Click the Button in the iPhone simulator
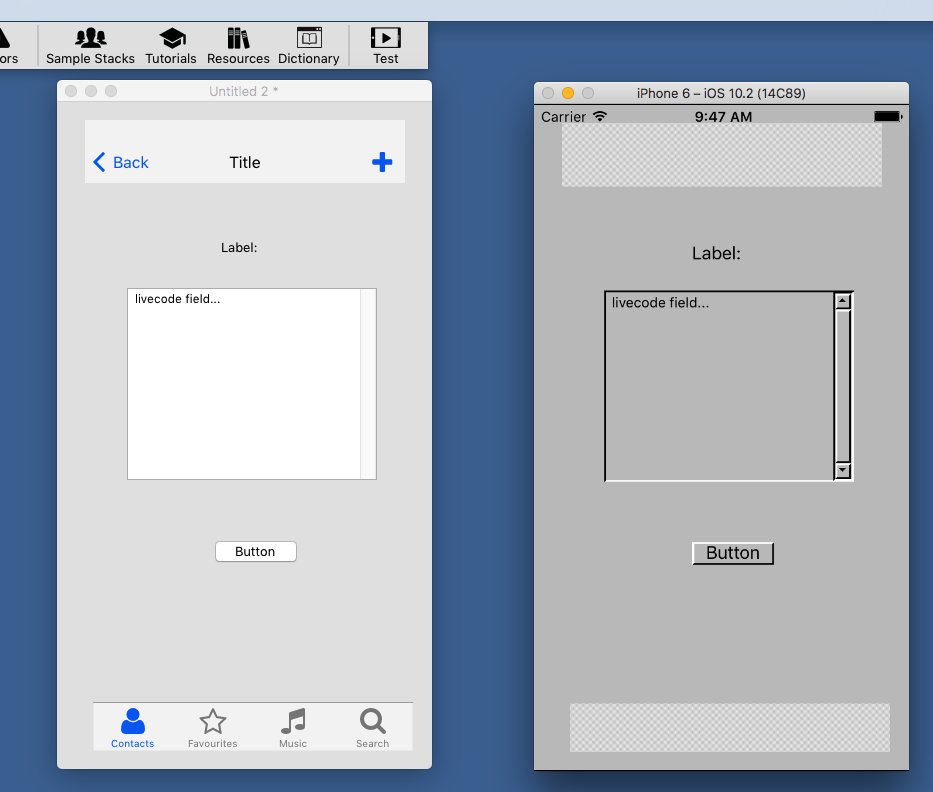Image resolution: width=933 pixels, height=792 pixels. click(x=732, y=553)
